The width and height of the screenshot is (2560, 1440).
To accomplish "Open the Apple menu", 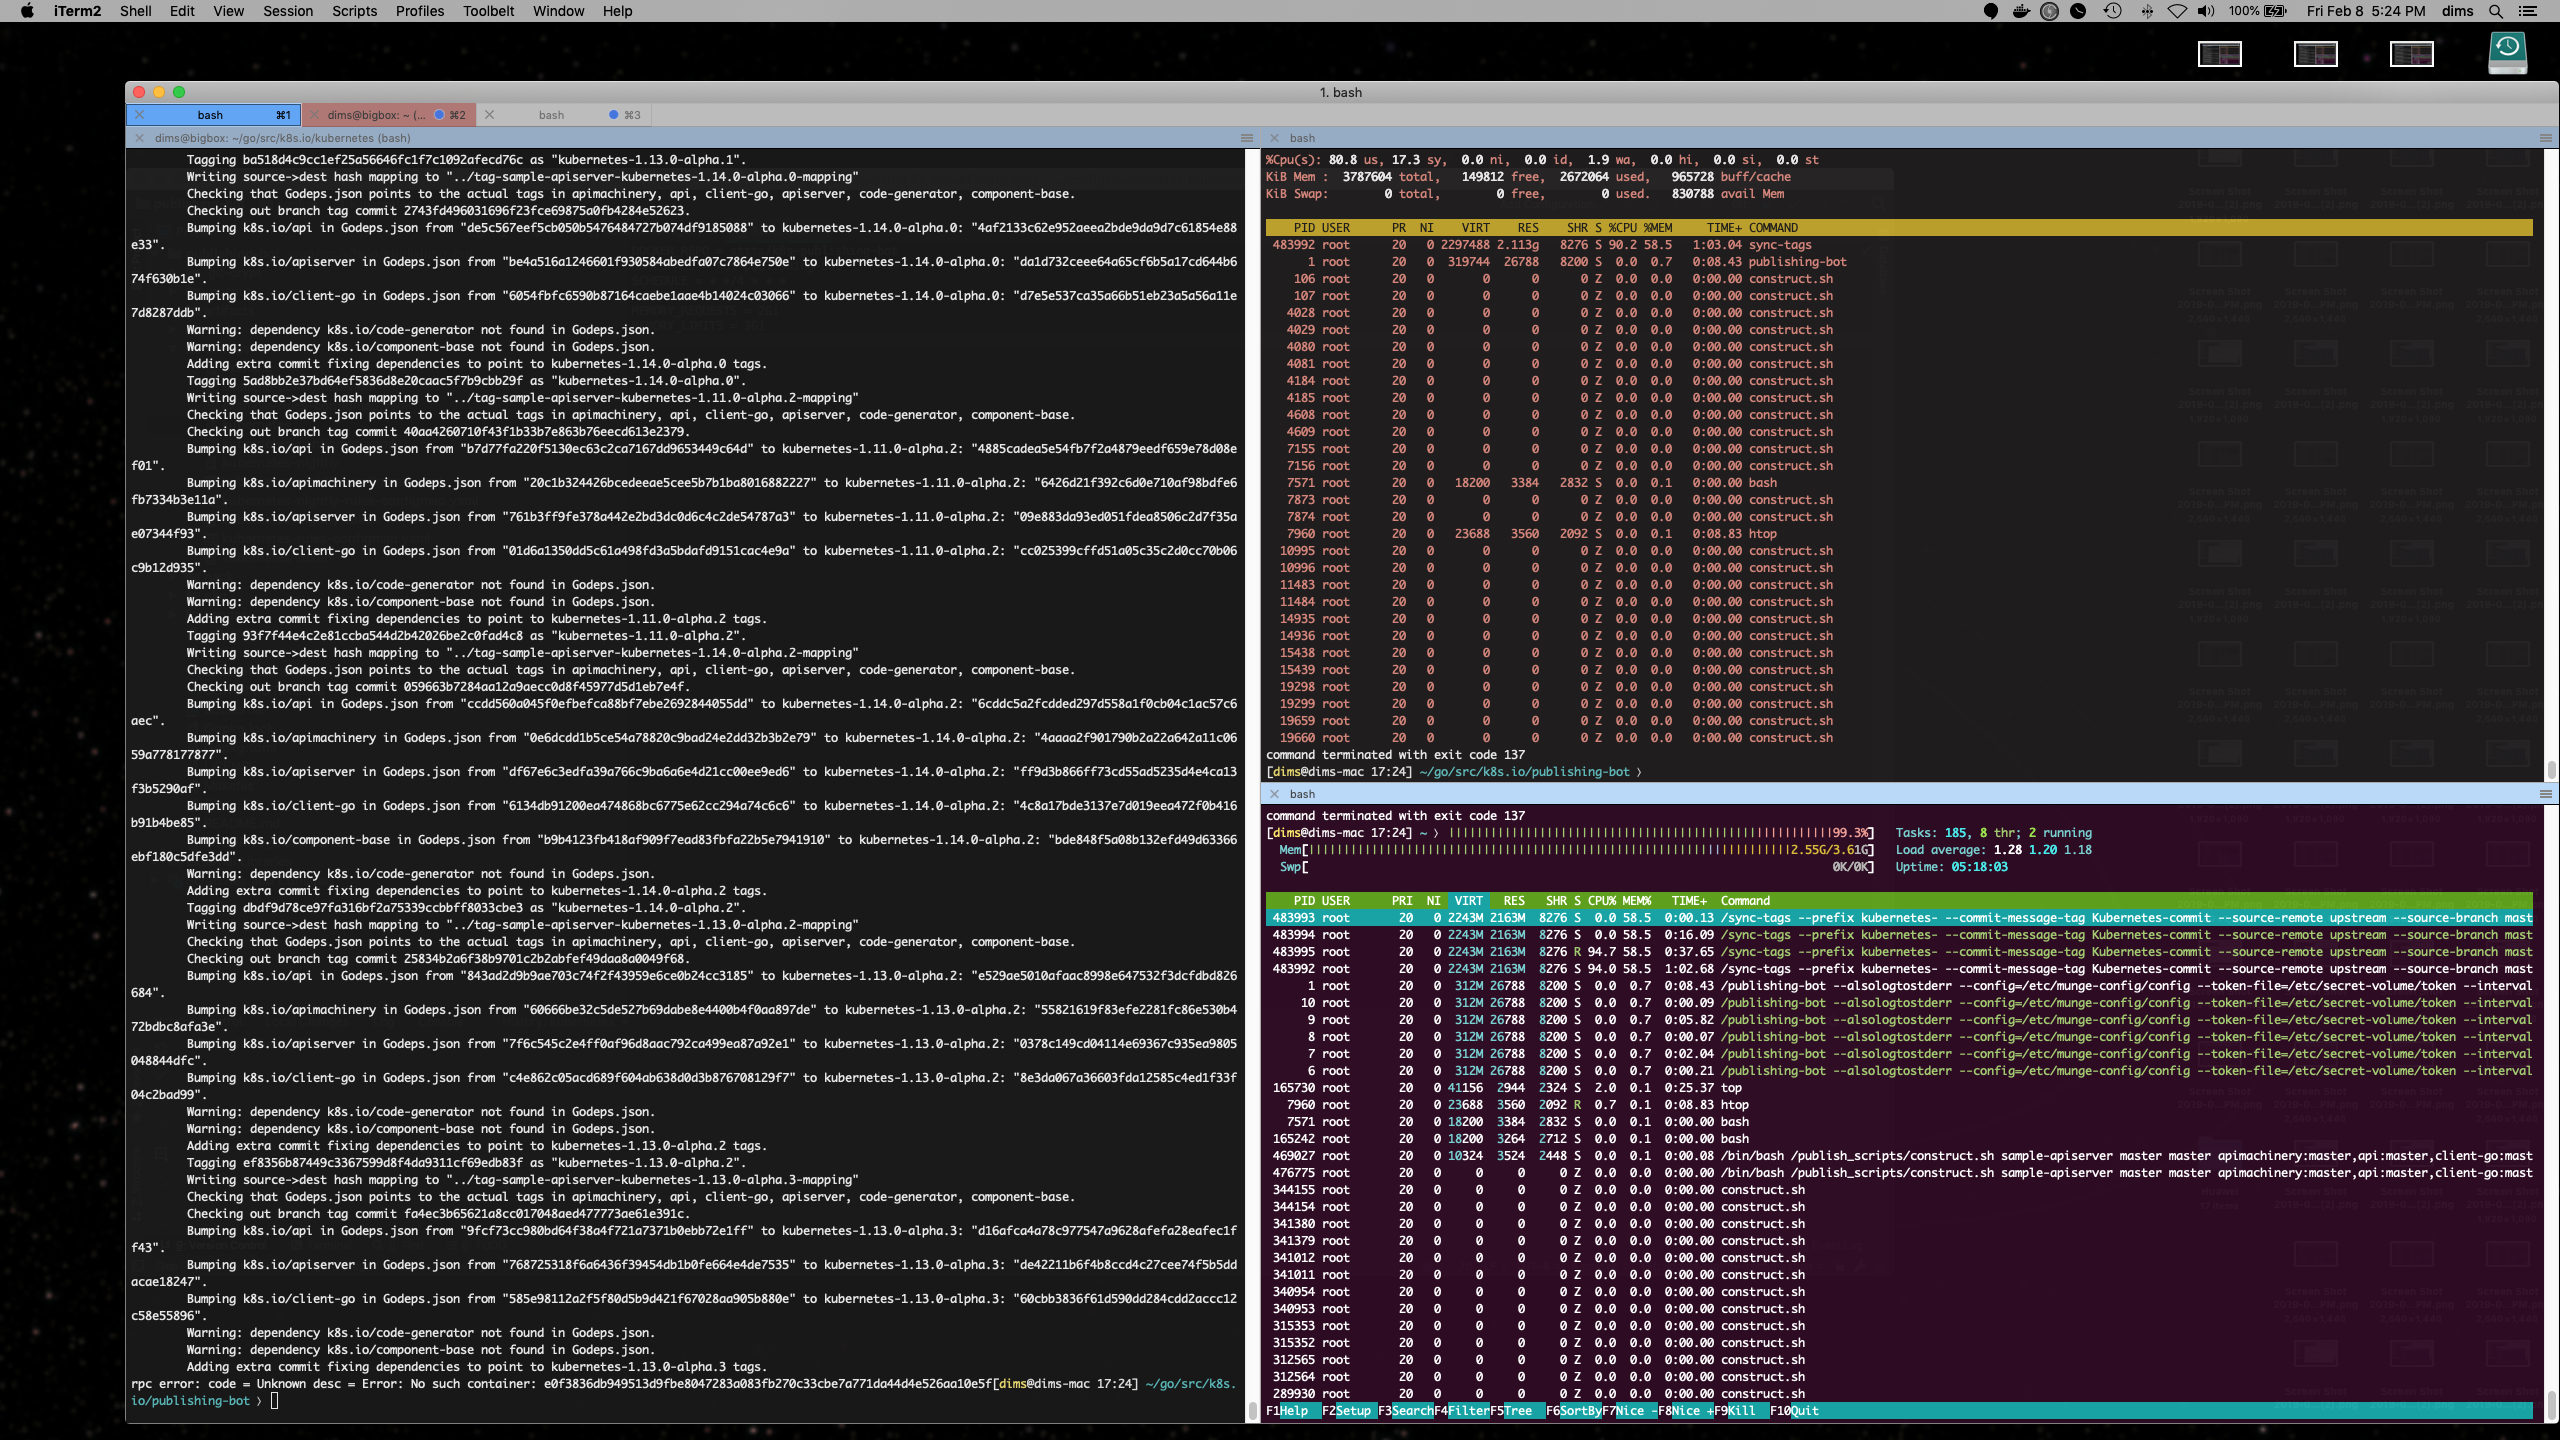I will click(x=27, y=11).
